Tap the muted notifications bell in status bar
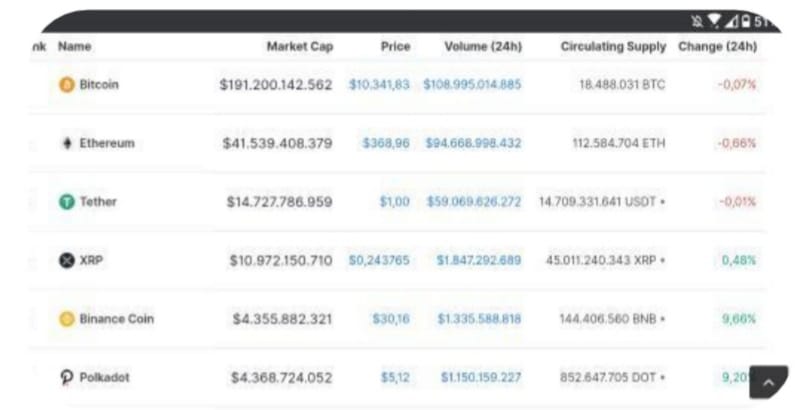Viewport: 802px width, 410px height. coord(697,21)
